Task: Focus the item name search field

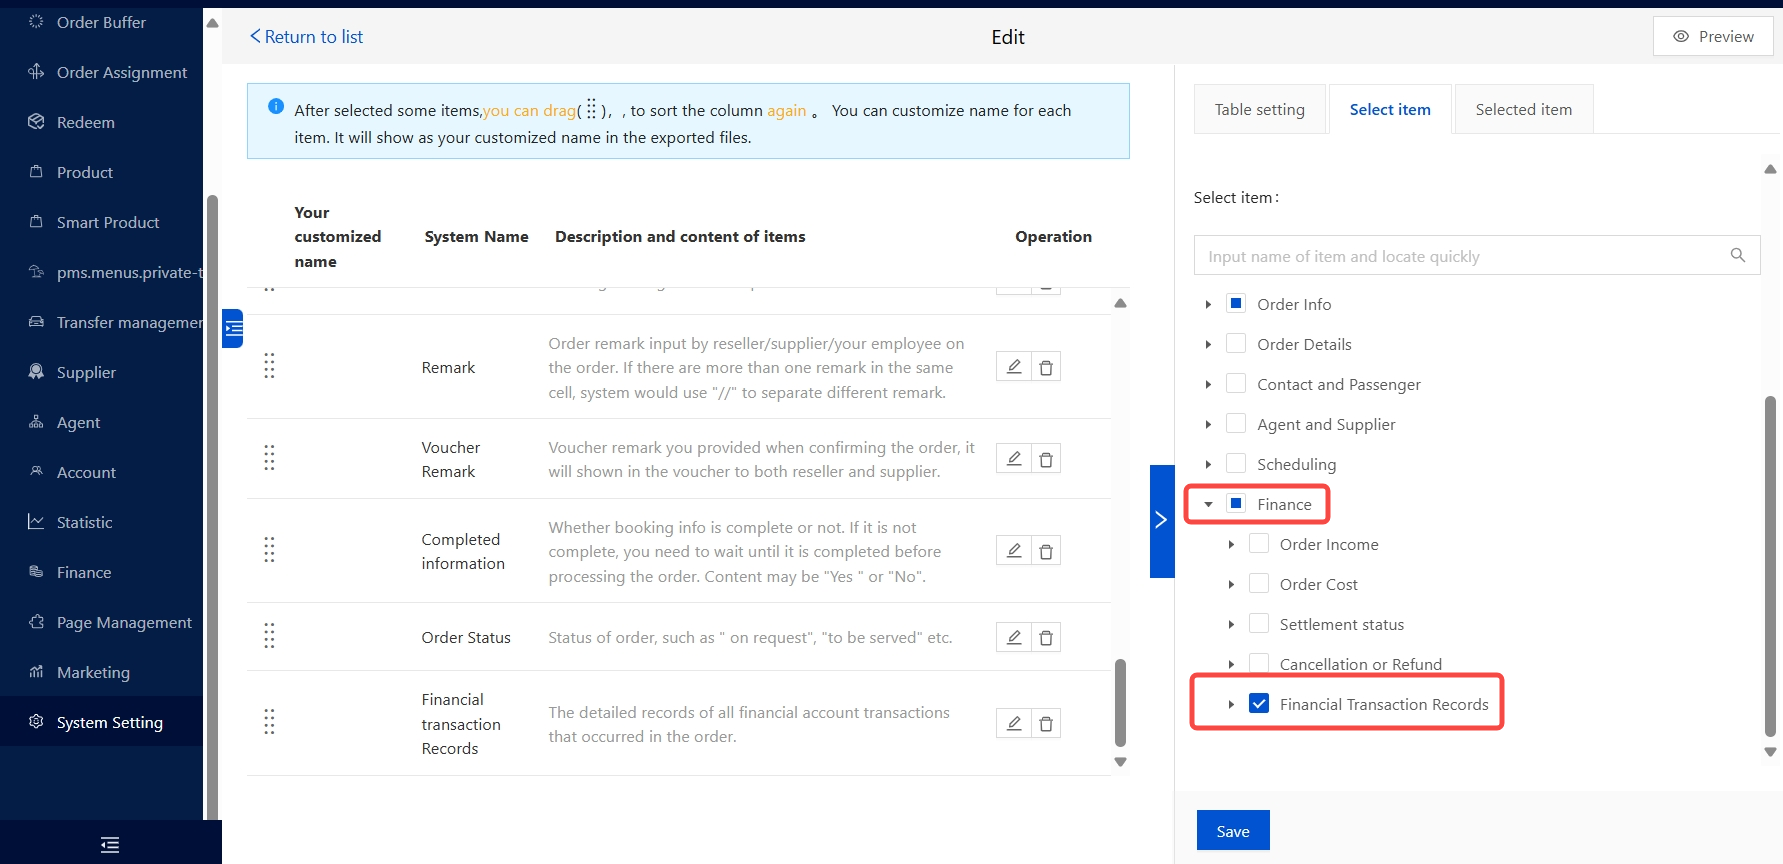Action: [x=1460, y=256]
